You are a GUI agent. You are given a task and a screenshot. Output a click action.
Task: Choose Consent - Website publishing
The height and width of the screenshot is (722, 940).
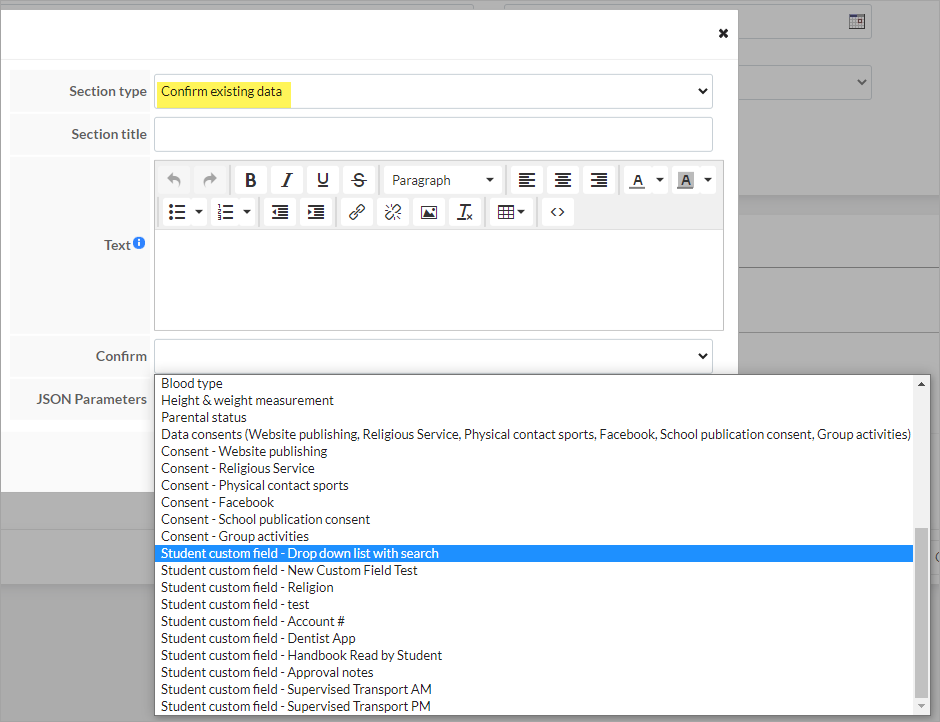point(534,451)
